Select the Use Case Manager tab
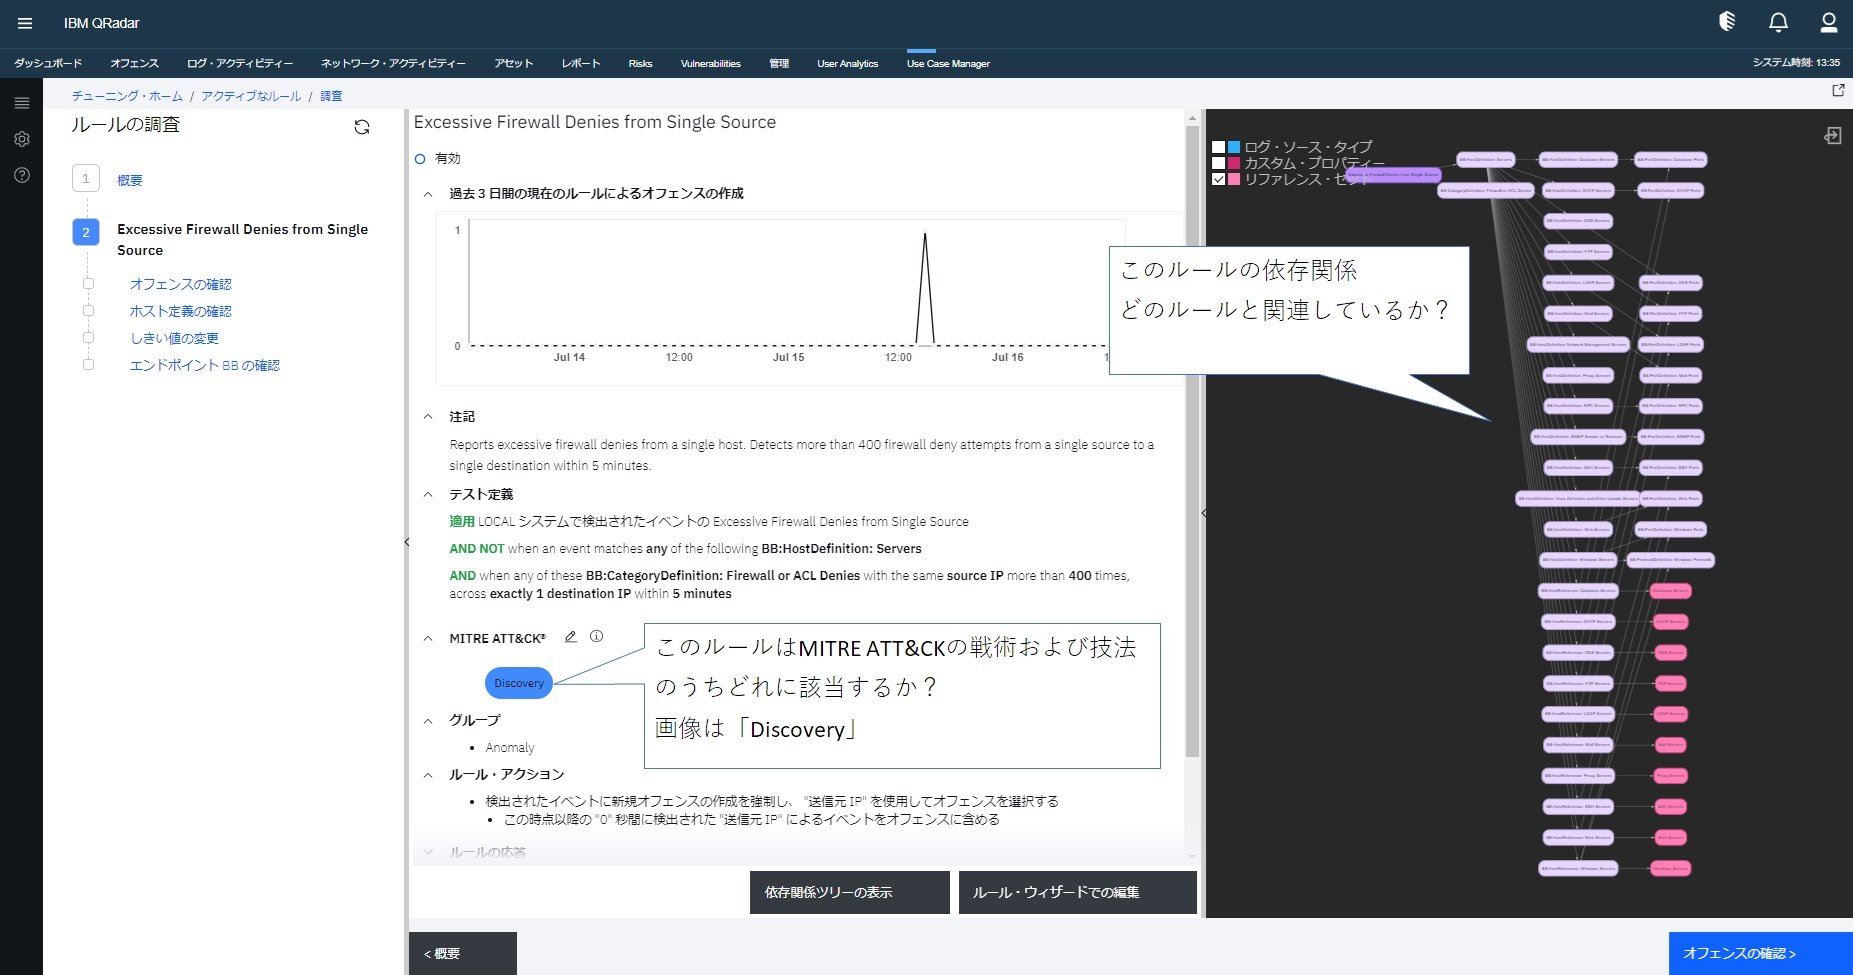The height and width of the screenshot is (975, 1853). pyautogui.click(x=948, y=63)
